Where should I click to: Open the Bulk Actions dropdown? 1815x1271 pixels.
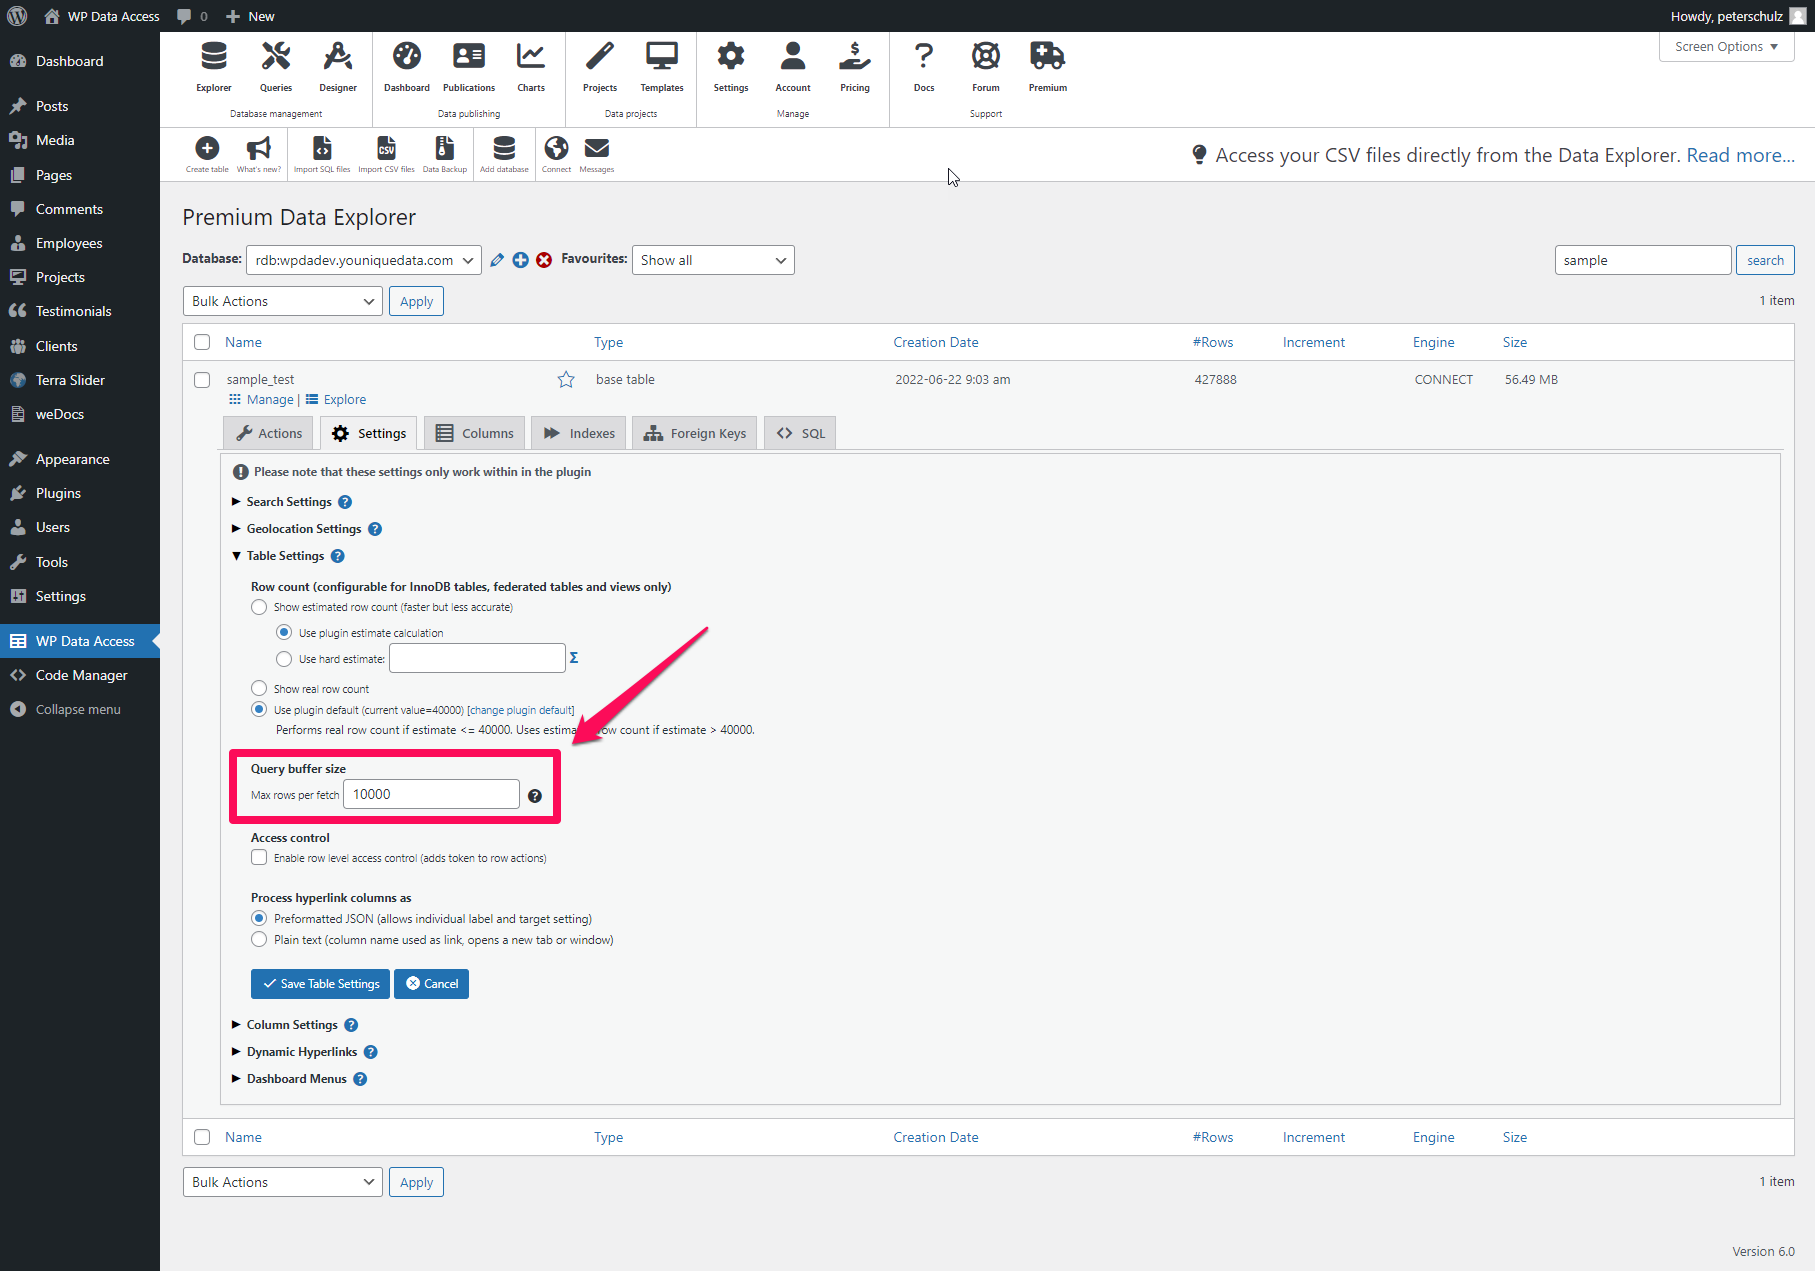282,300
